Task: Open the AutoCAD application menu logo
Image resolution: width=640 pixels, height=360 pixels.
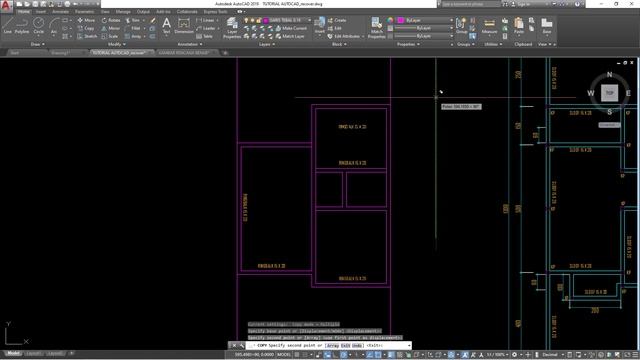Action: click(6, 6)
